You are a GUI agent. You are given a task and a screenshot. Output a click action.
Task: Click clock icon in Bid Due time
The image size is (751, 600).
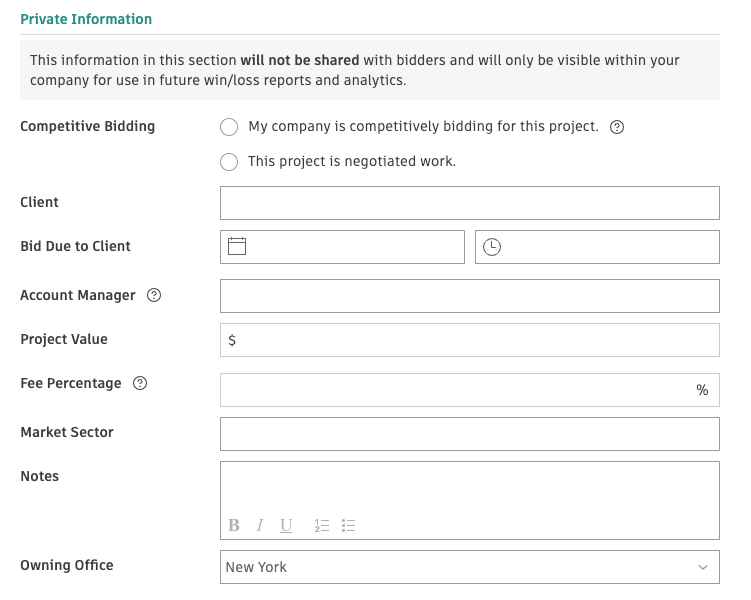[492, 247]
